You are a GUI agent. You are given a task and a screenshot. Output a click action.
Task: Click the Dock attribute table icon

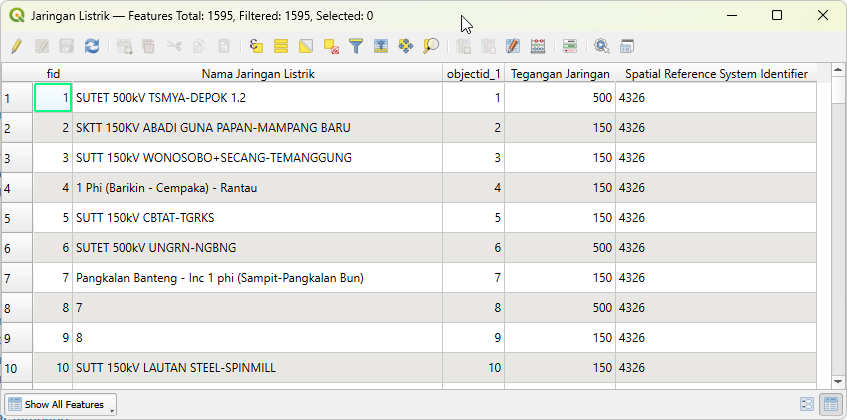627,46
